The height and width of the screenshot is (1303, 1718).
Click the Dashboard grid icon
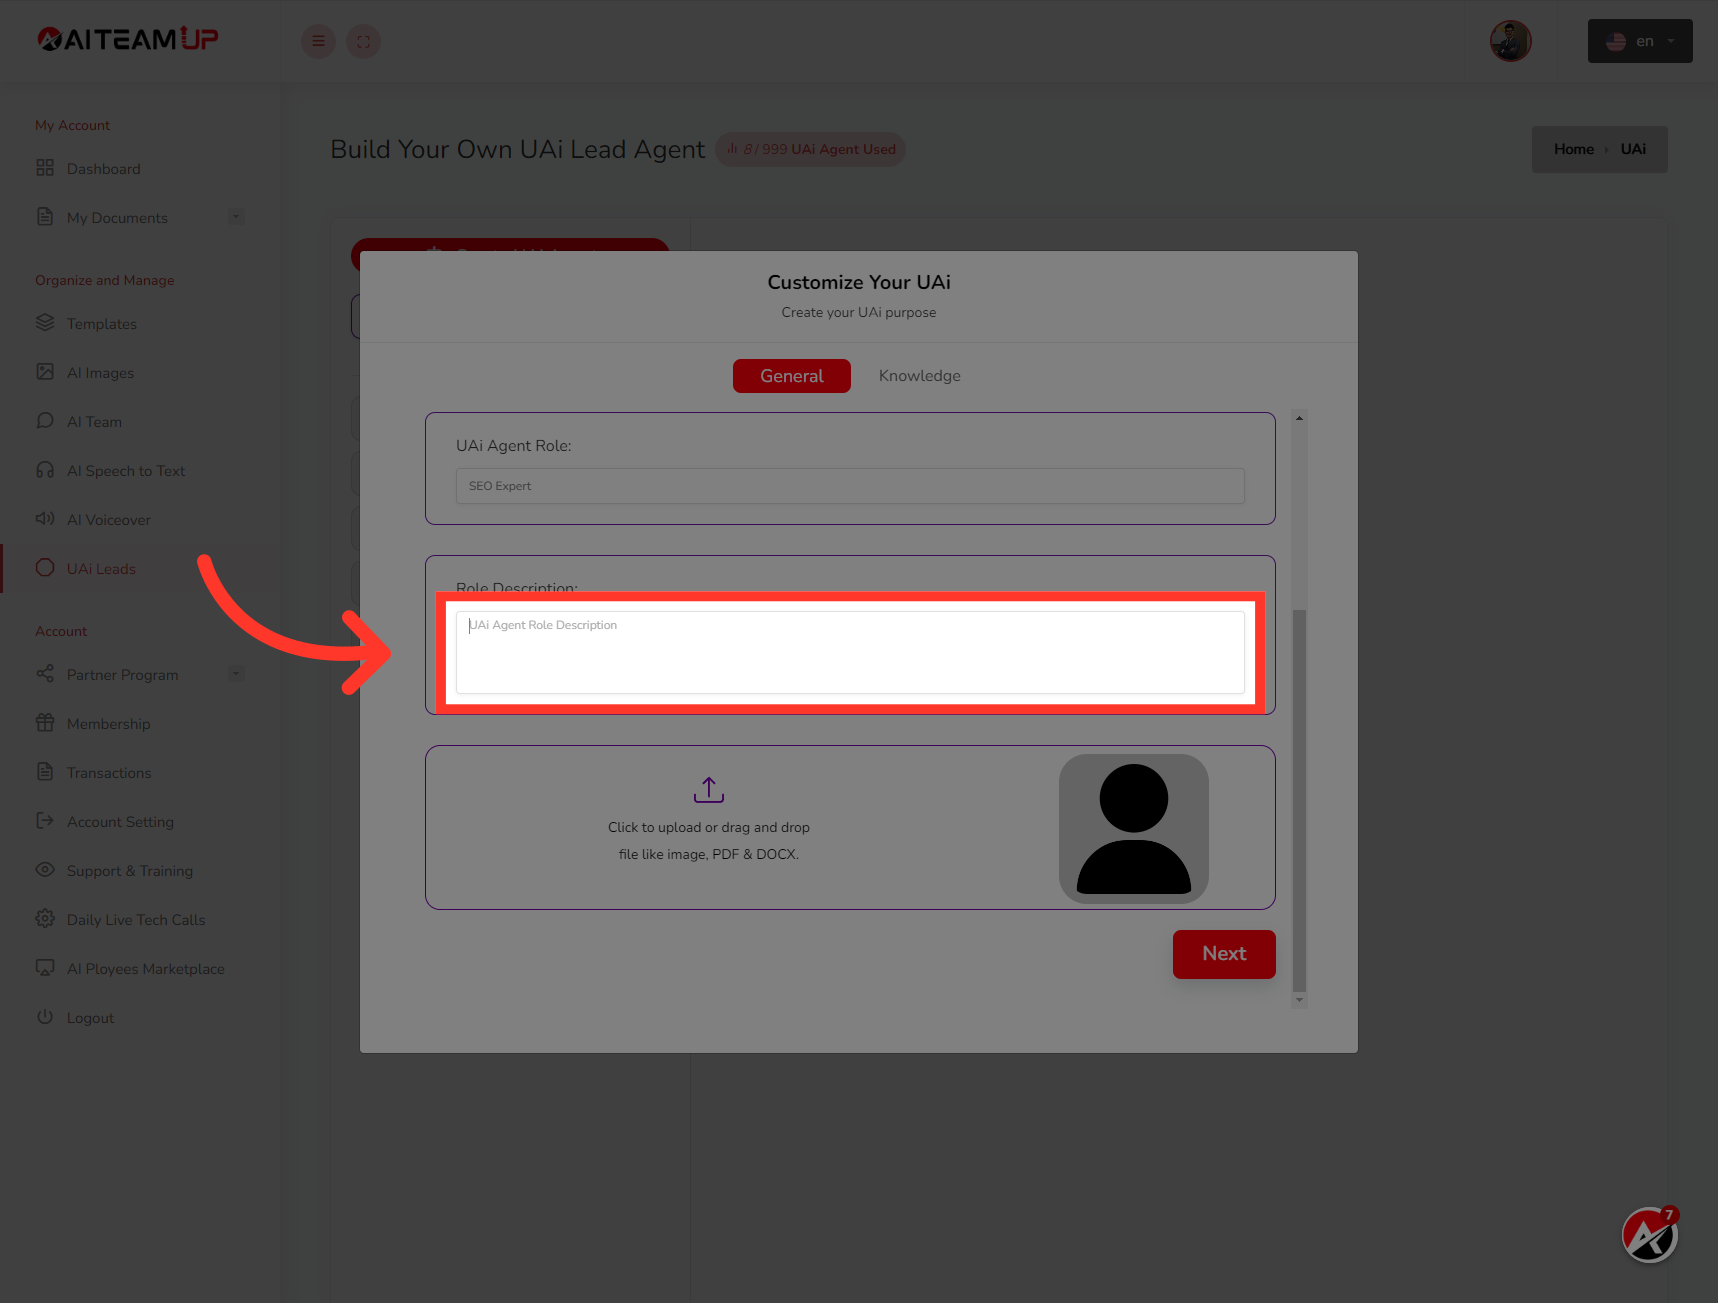click(45, 168)
